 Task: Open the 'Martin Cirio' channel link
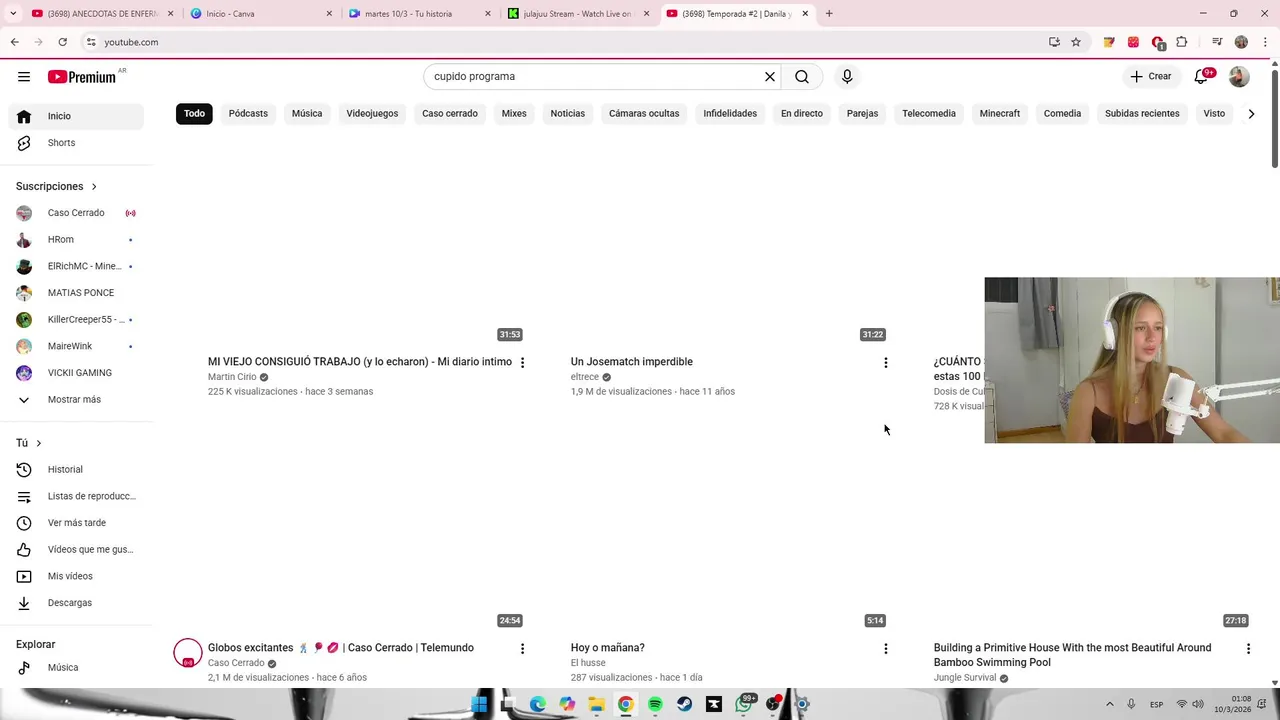[232, 377]
